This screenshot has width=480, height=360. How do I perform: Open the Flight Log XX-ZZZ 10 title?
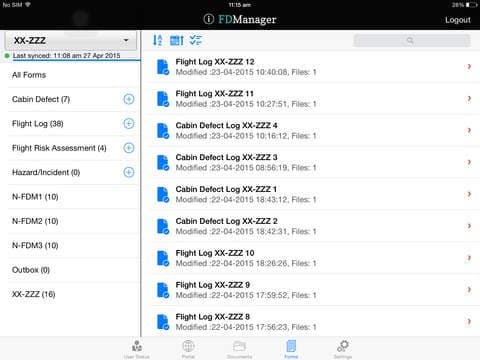coord(215,253)
